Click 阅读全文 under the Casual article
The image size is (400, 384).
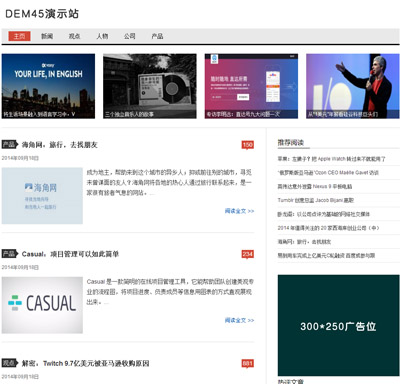pyautogui.click(x=239, y=320)
